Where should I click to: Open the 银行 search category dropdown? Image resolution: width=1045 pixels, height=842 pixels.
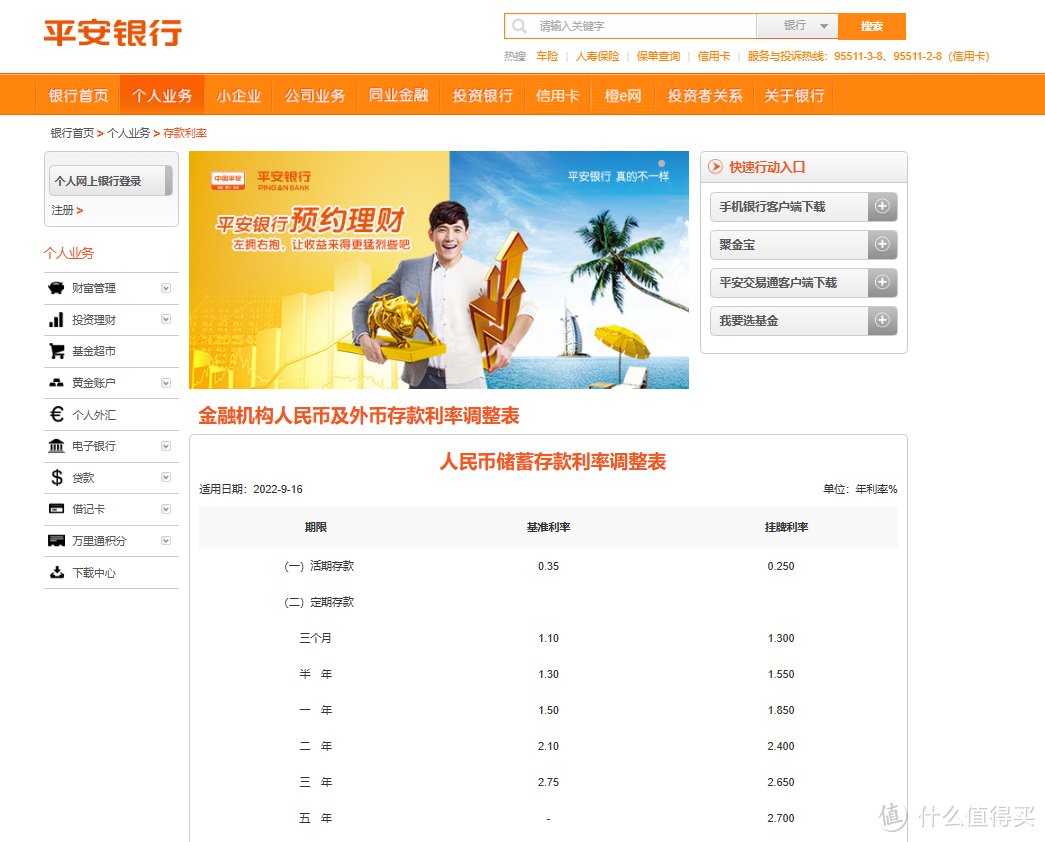(797, 26)
